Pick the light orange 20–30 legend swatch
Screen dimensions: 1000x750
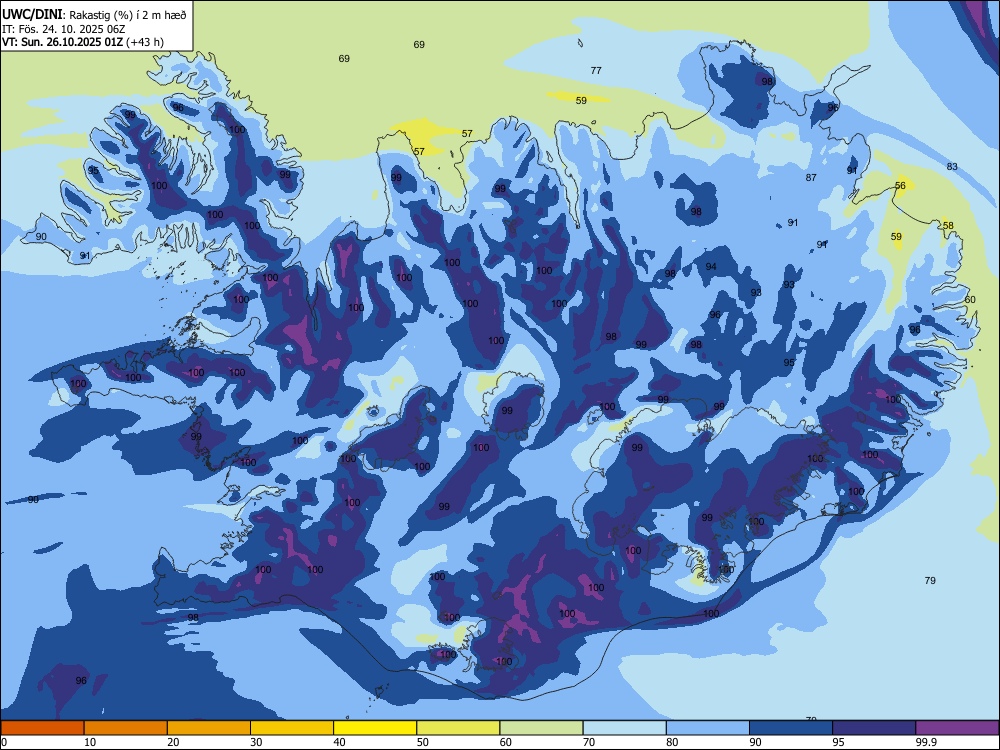pos(209,728)
